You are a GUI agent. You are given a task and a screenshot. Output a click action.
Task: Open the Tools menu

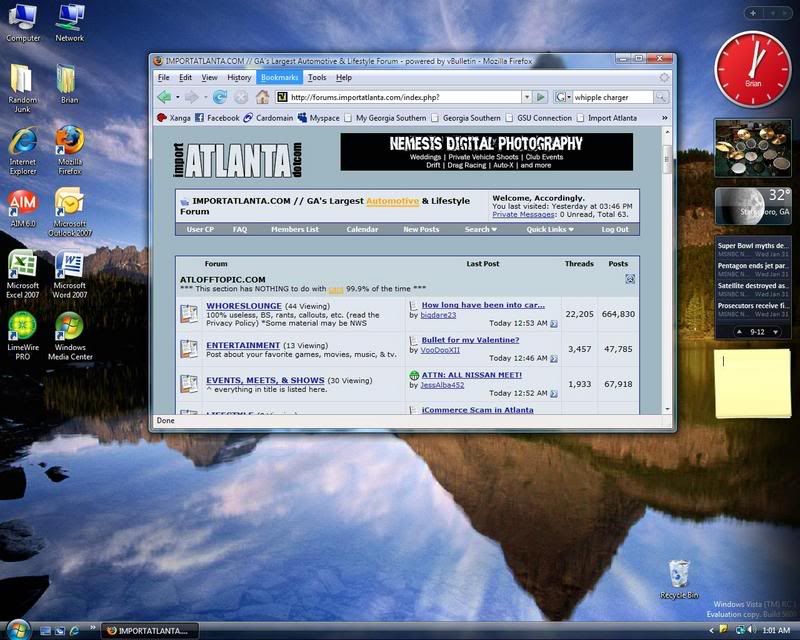(x=317, y=78)
